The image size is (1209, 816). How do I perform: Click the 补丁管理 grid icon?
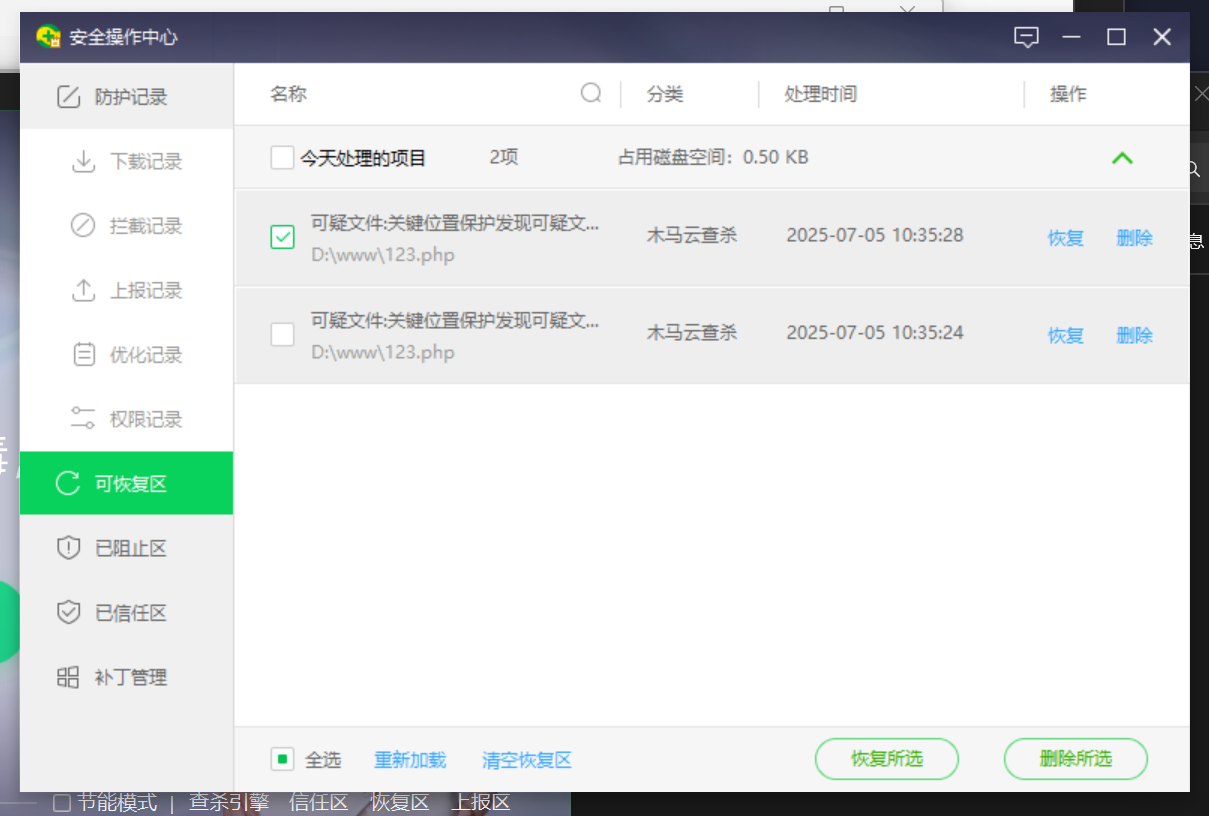pos(68,677)
